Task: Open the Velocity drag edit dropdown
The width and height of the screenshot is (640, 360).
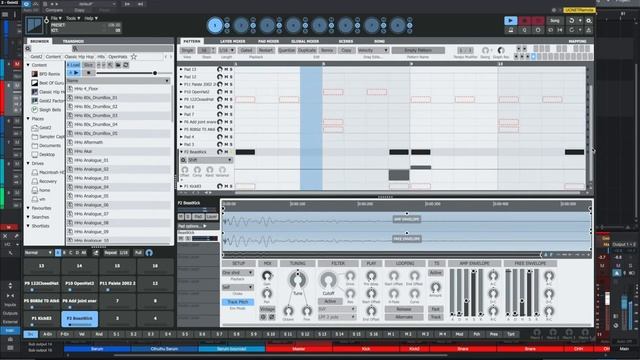Action: click(373, 50)
